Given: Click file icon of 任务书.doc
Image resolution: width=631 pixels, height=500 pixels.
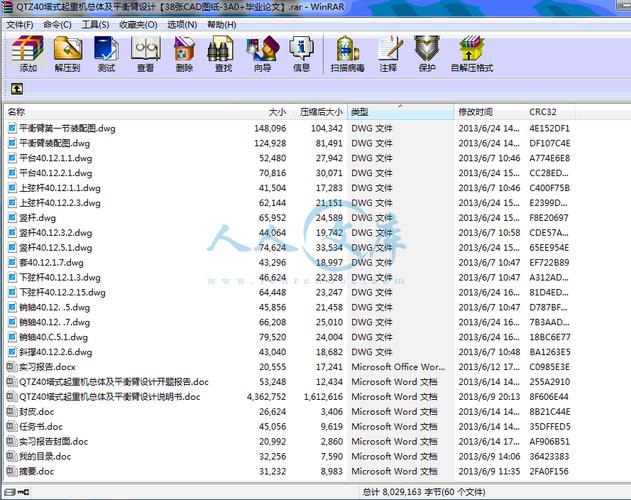Looking at the screenshot, I should (11, 426).
